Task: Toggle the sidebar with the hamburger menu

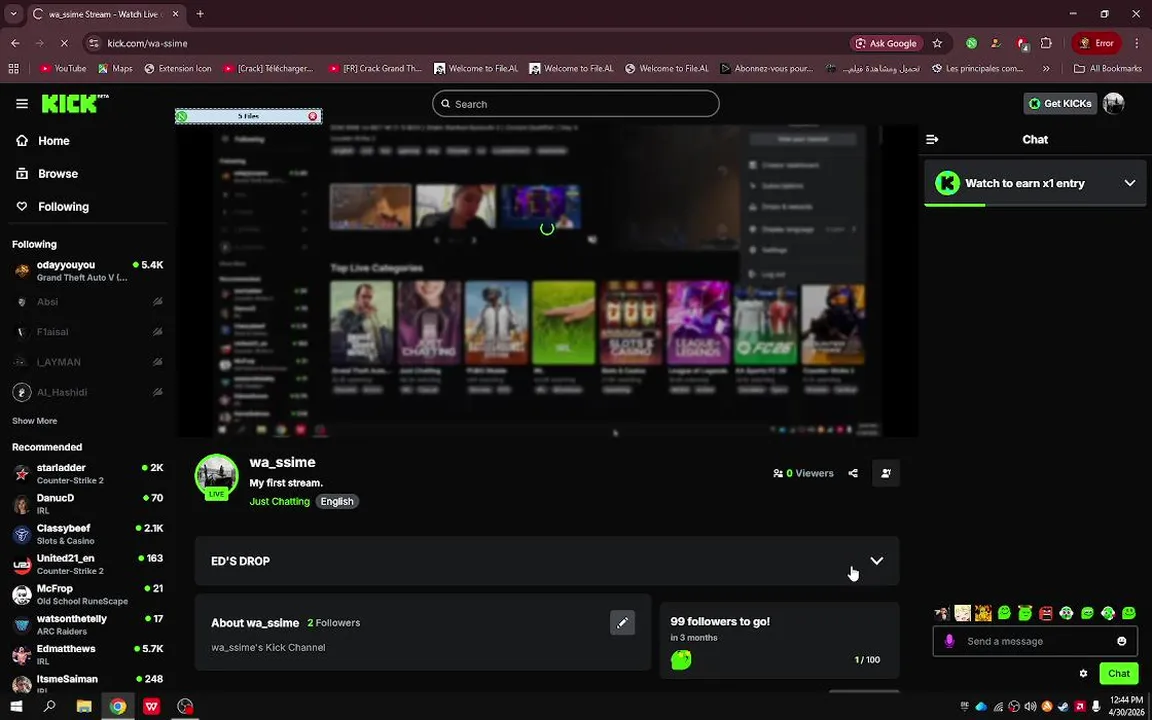Action: (22, 104)
